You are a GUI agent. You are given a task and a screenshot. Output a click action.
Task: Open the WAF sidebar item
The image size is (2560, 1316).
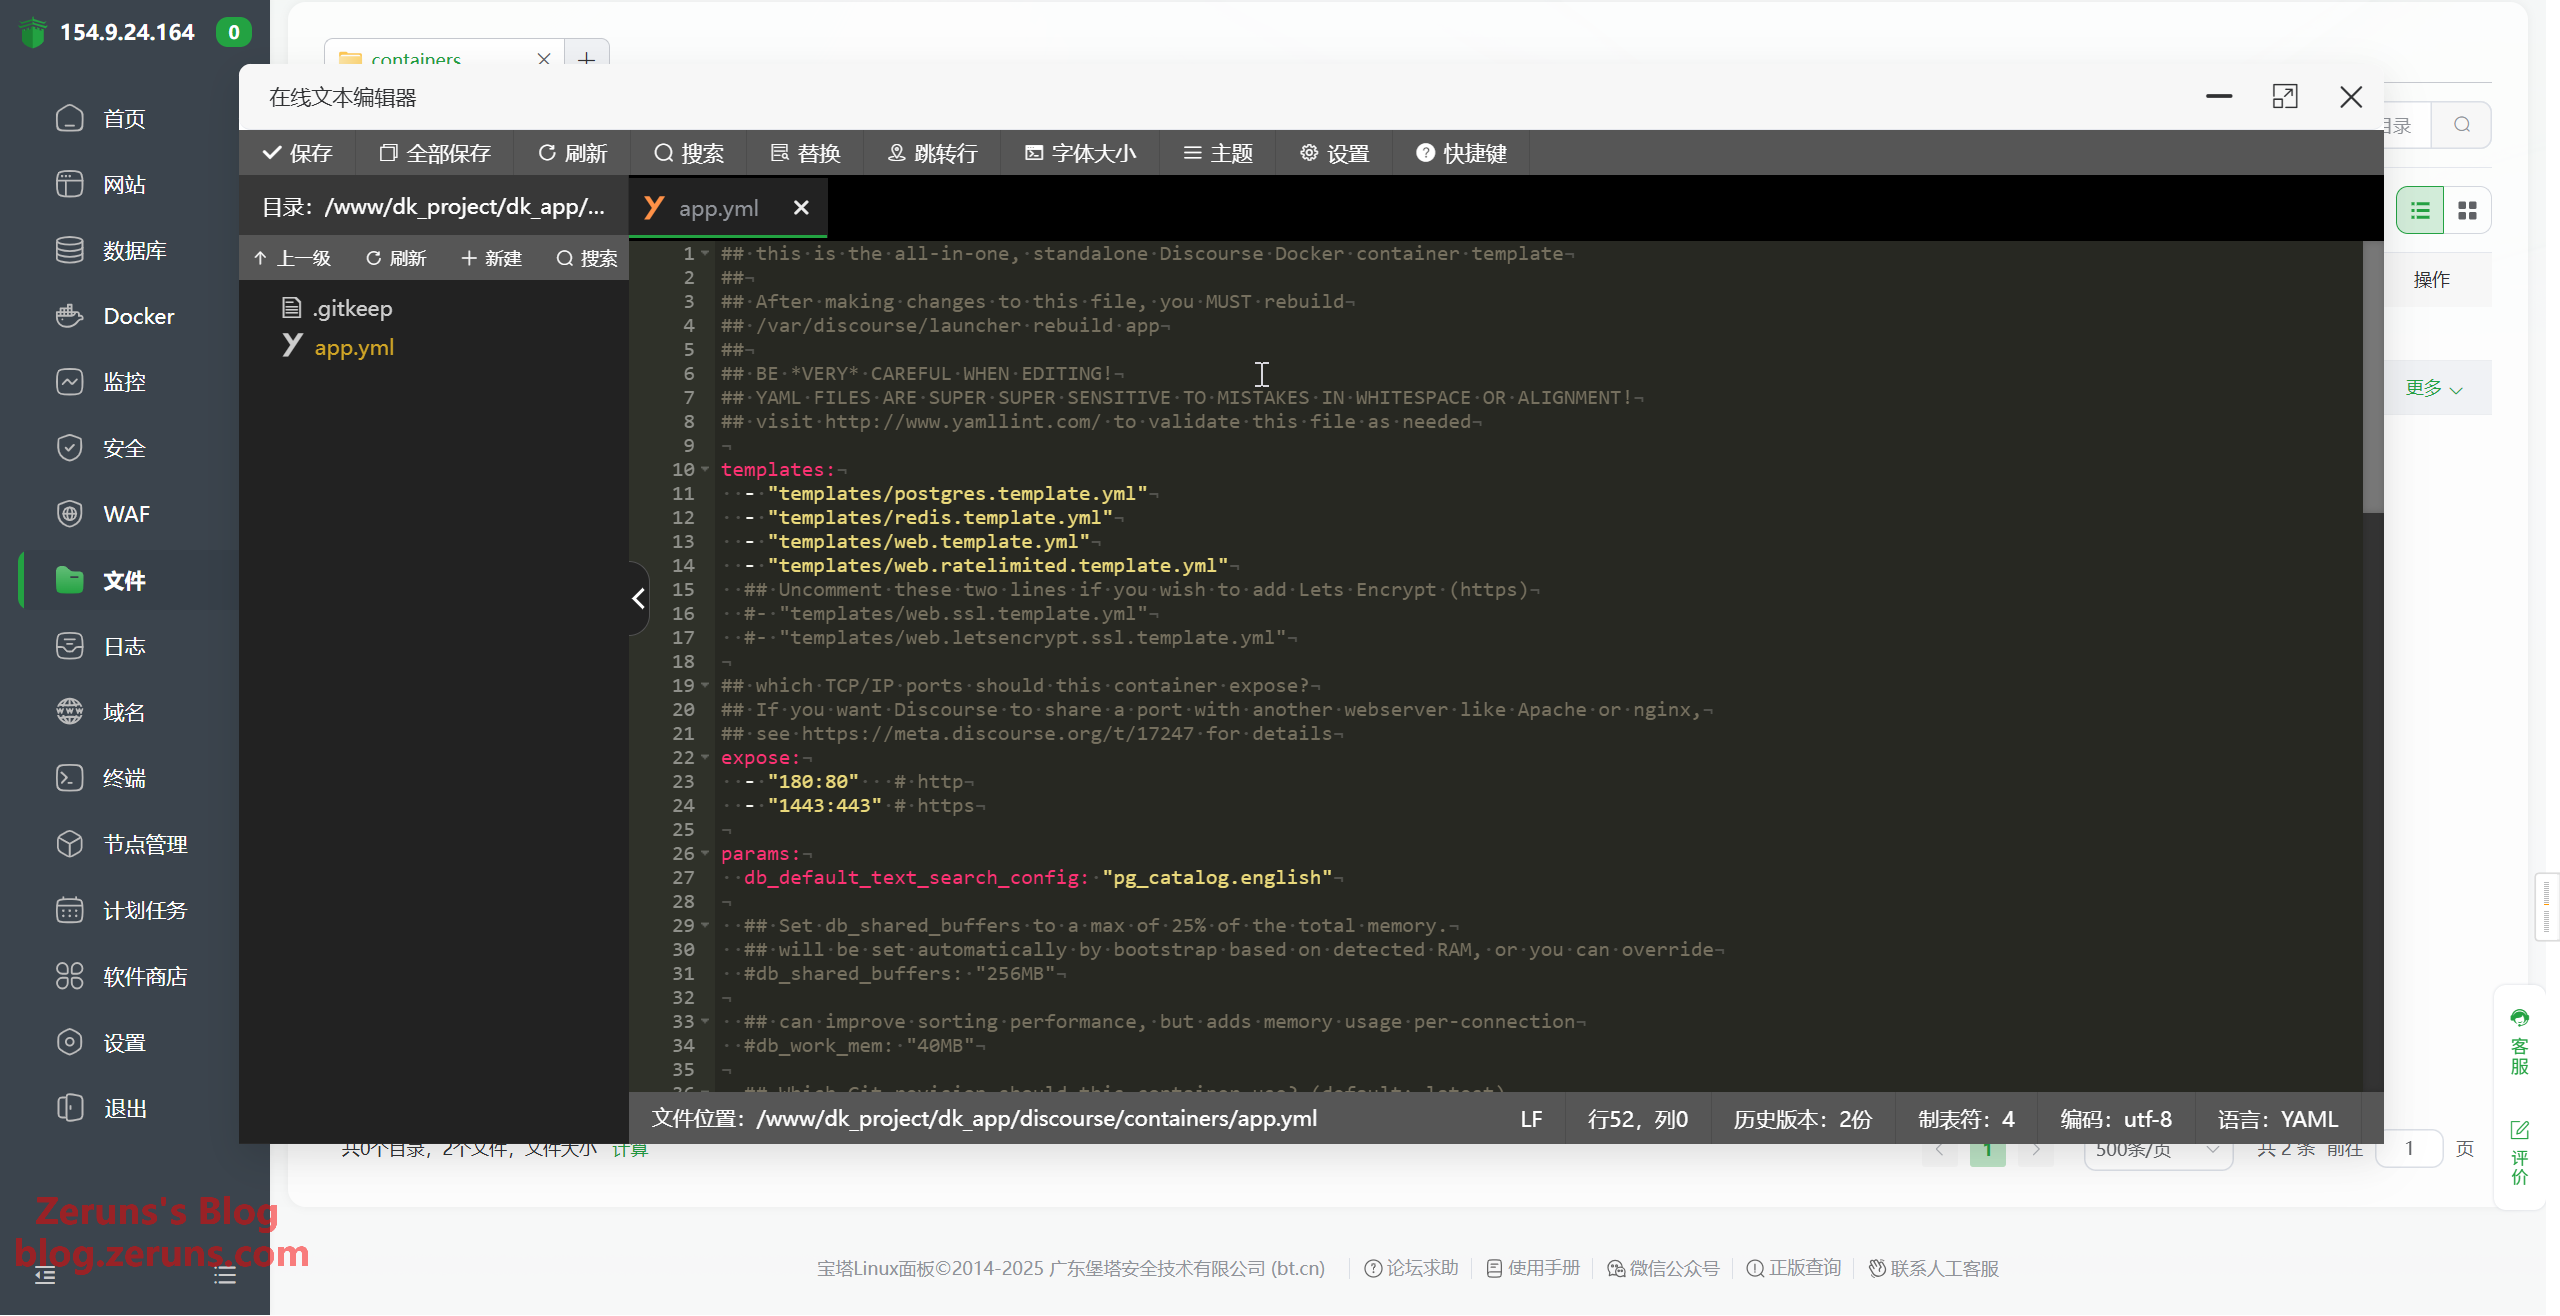coord(126,514)
